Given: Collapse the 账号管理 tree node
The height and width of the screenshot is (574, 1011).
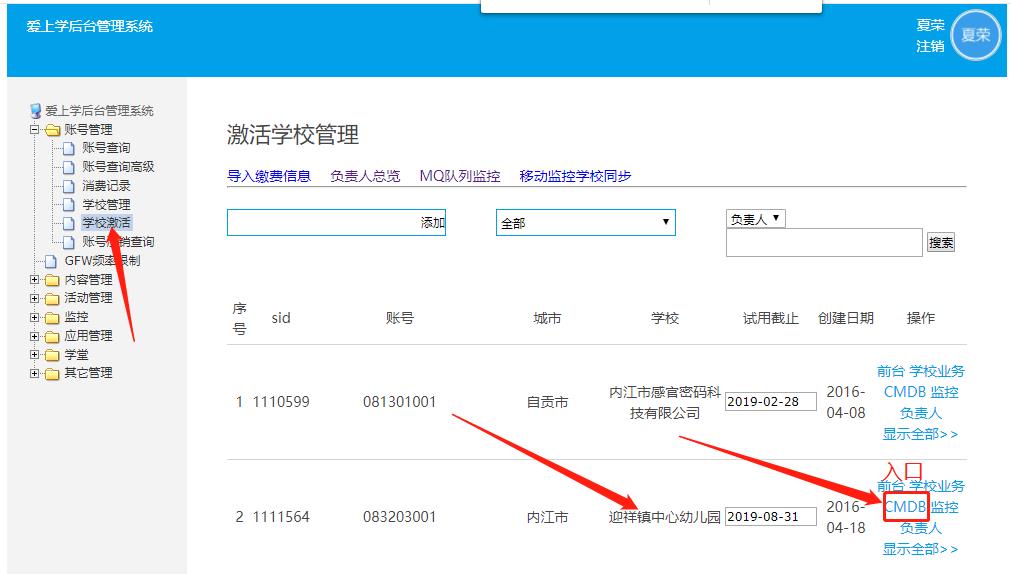Looking at the screenshot, I should [35, 130].
